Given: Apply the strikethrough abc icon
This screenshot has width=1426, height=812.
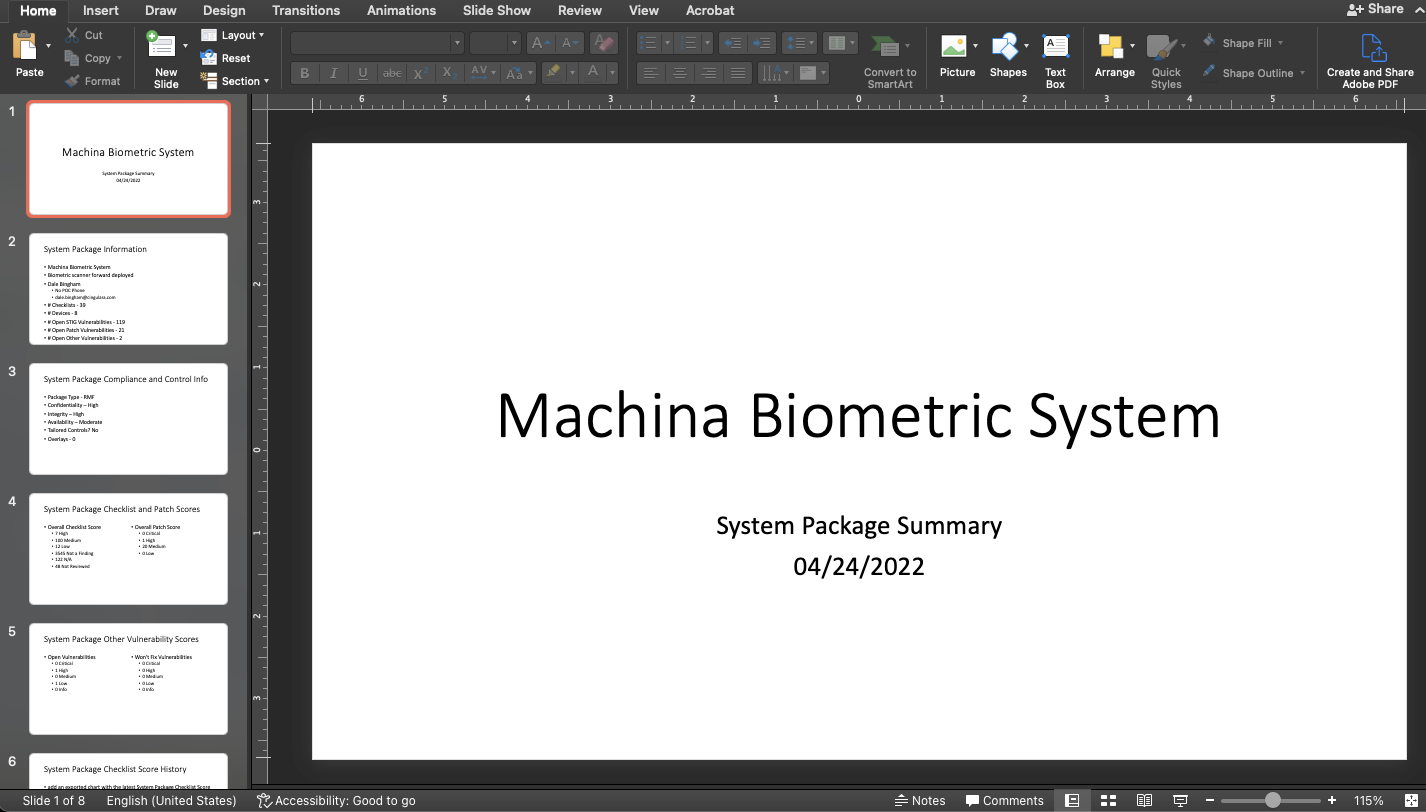Looking at the screenshot, I should pos(392,73).
